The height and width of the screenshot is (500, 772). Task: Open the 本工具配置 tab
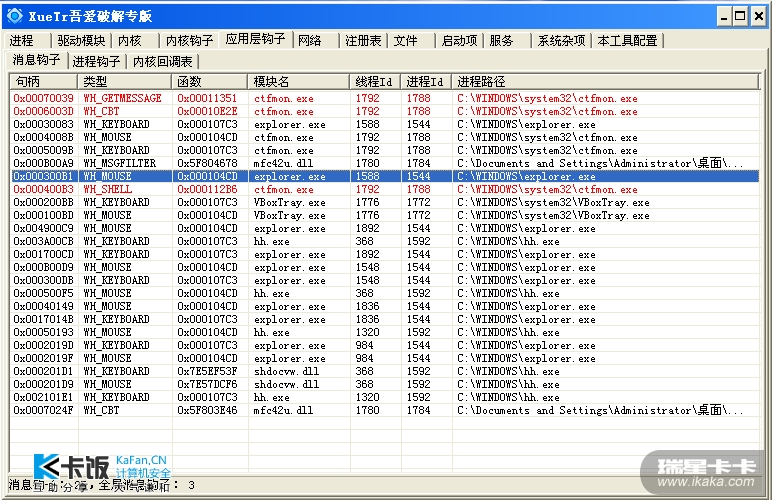click(627, 40)
